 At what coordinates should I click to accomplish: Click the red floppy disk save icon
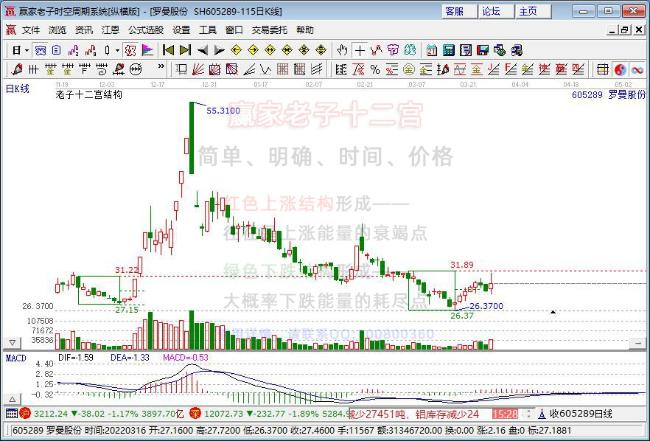[483, 50]
